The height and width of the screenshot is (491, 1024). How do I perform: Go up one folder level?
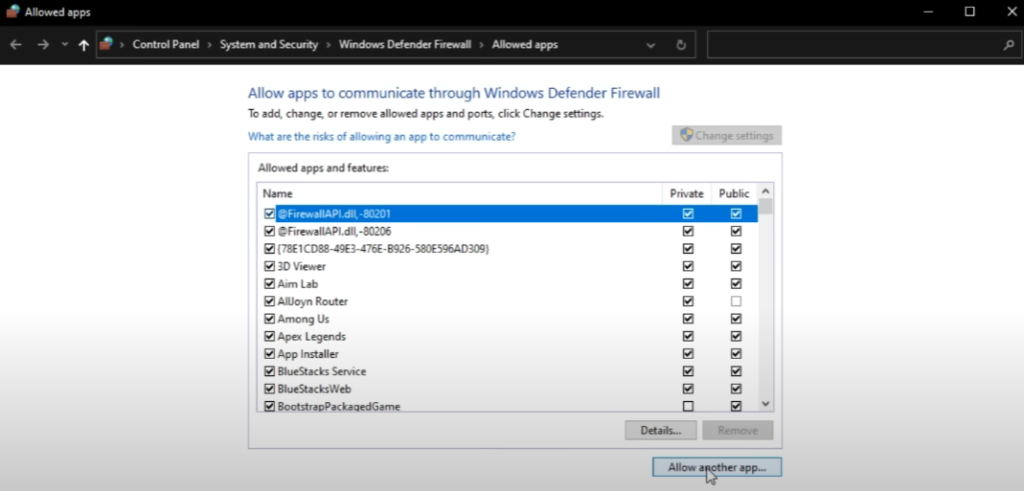click(x=84, y=45)
